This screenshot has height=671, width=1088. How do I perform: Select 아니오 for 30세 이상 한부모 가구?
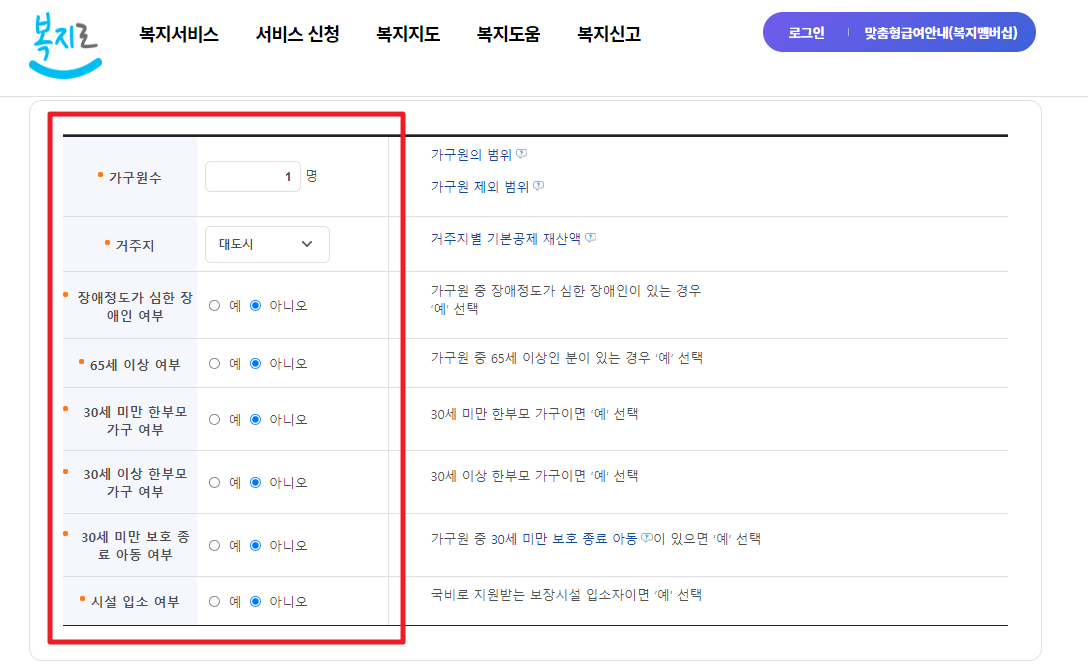click(255, 482)
